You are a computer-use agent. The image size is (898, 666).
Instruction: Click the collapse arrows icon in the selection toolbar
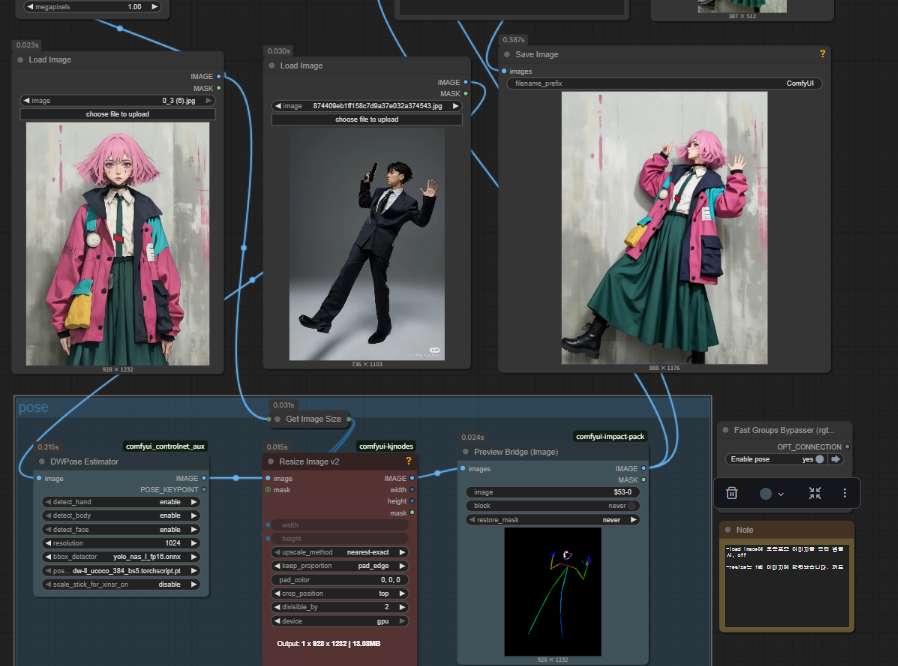point(815,493)
